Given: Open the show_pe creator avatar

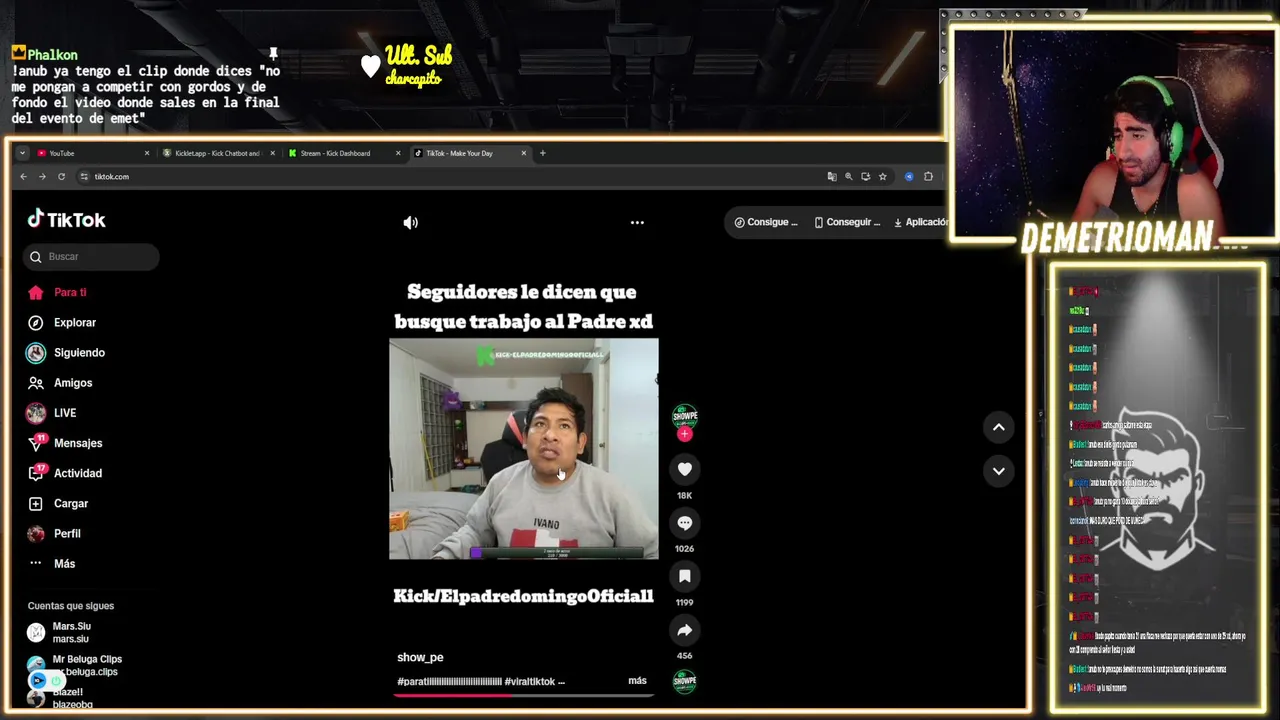Looking at the screenshot, I should pyautogui.click(x=685, y=416).
